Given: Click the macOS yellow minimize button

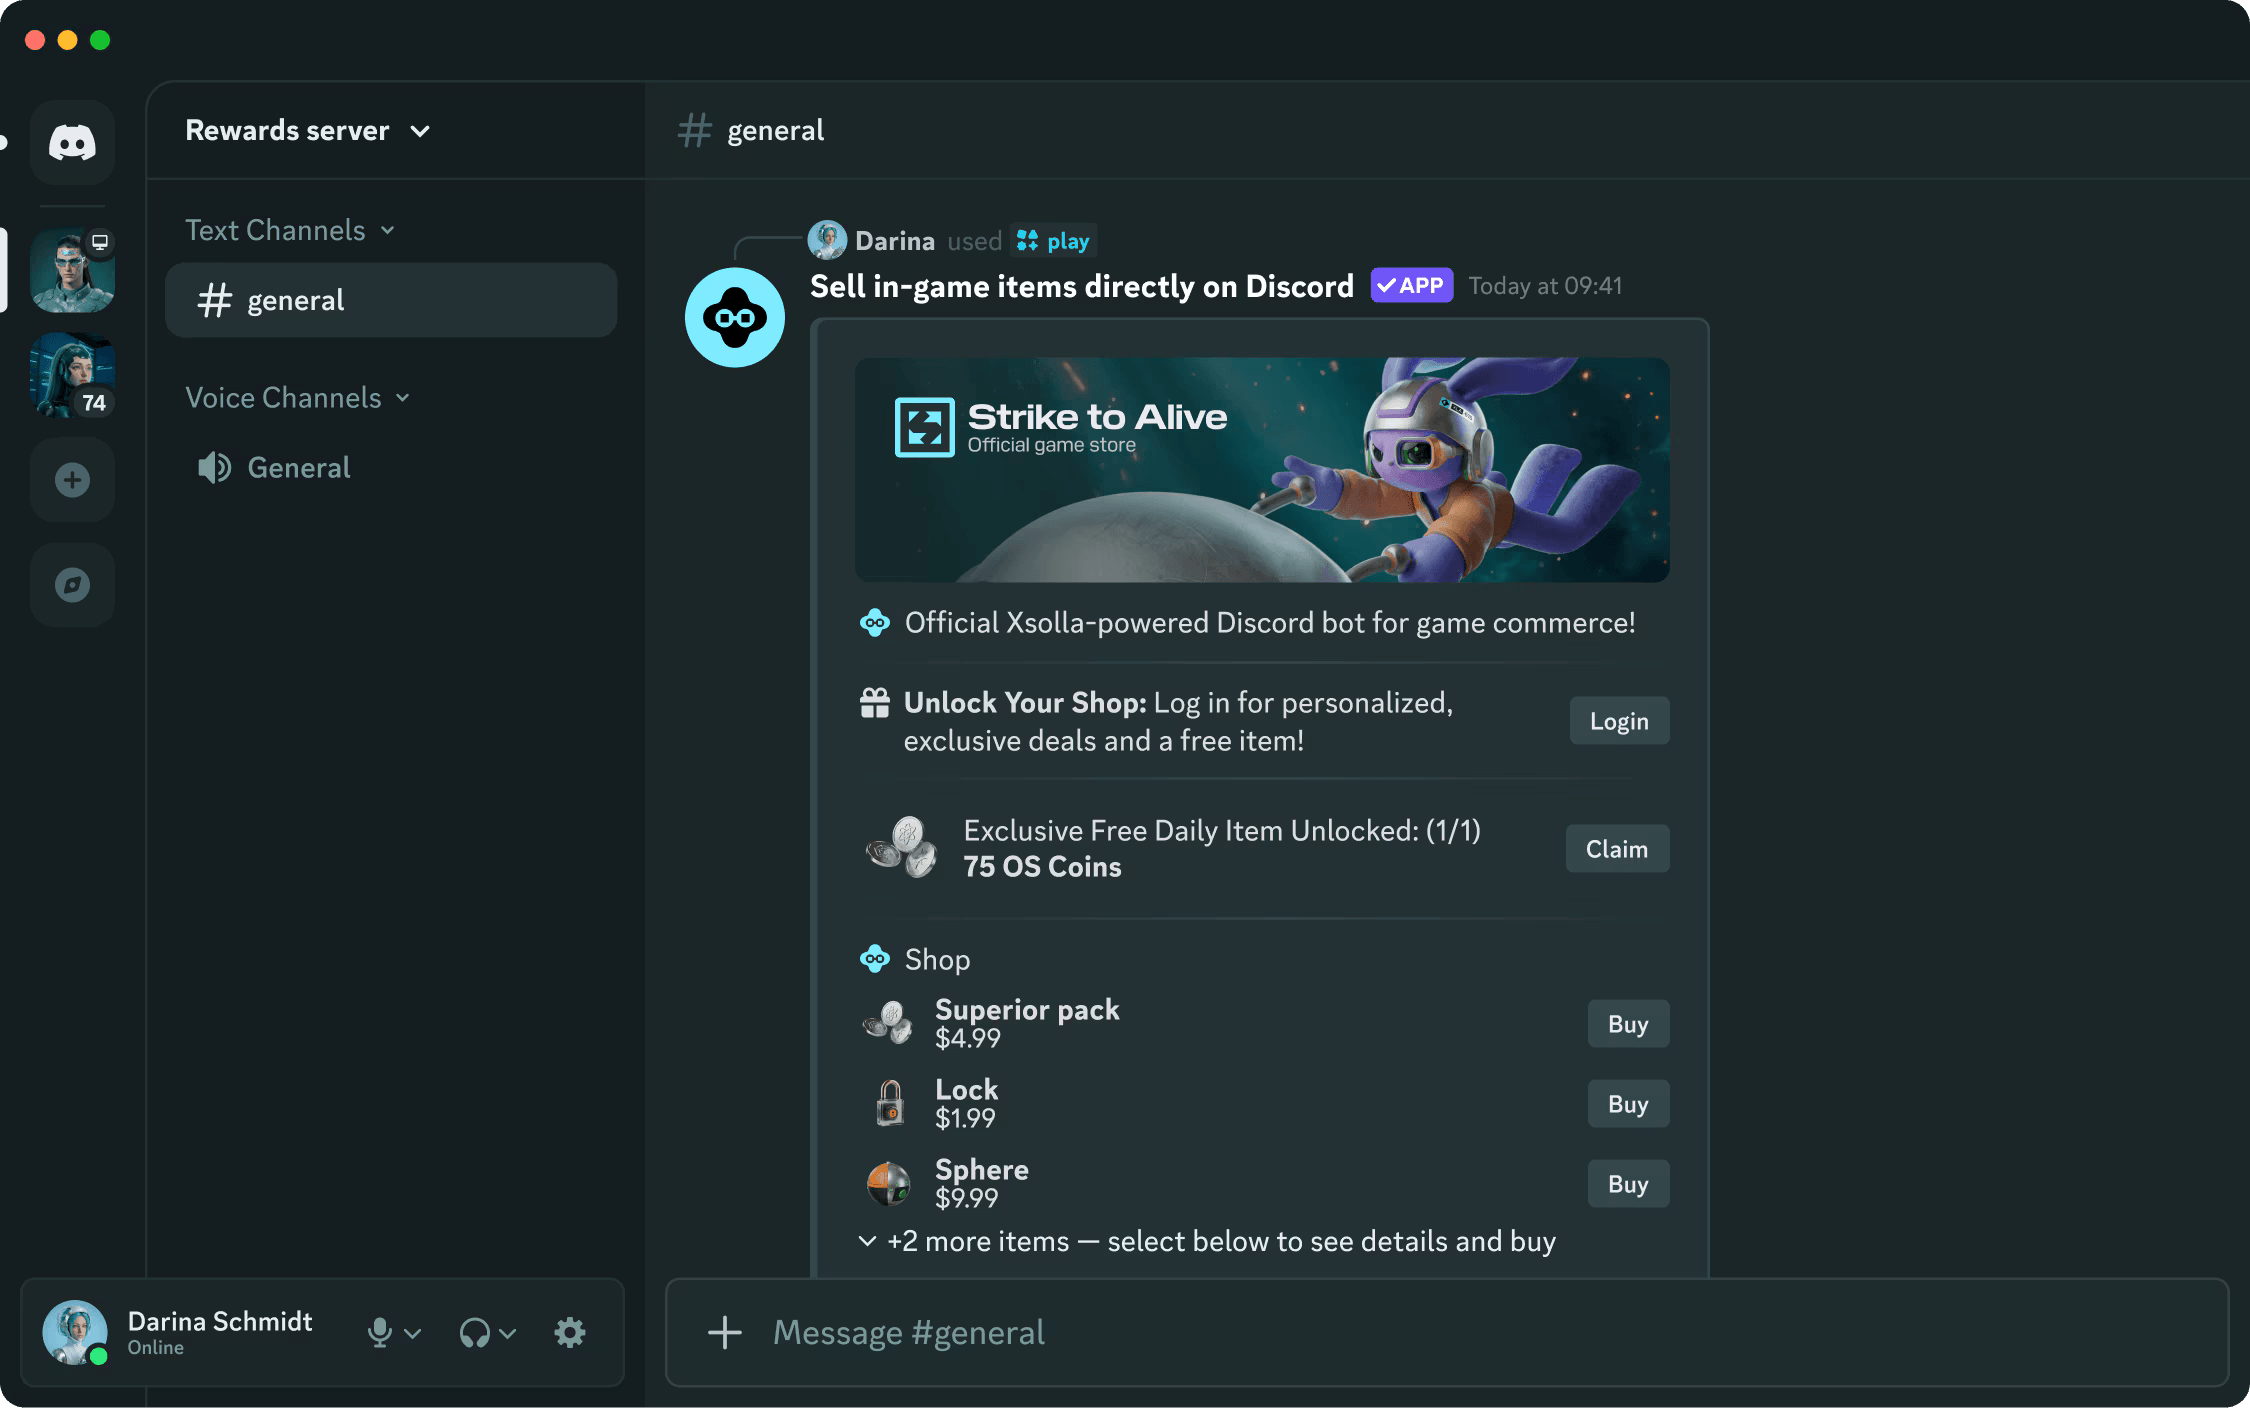Looking at the screenshot, I should [68, 40].
